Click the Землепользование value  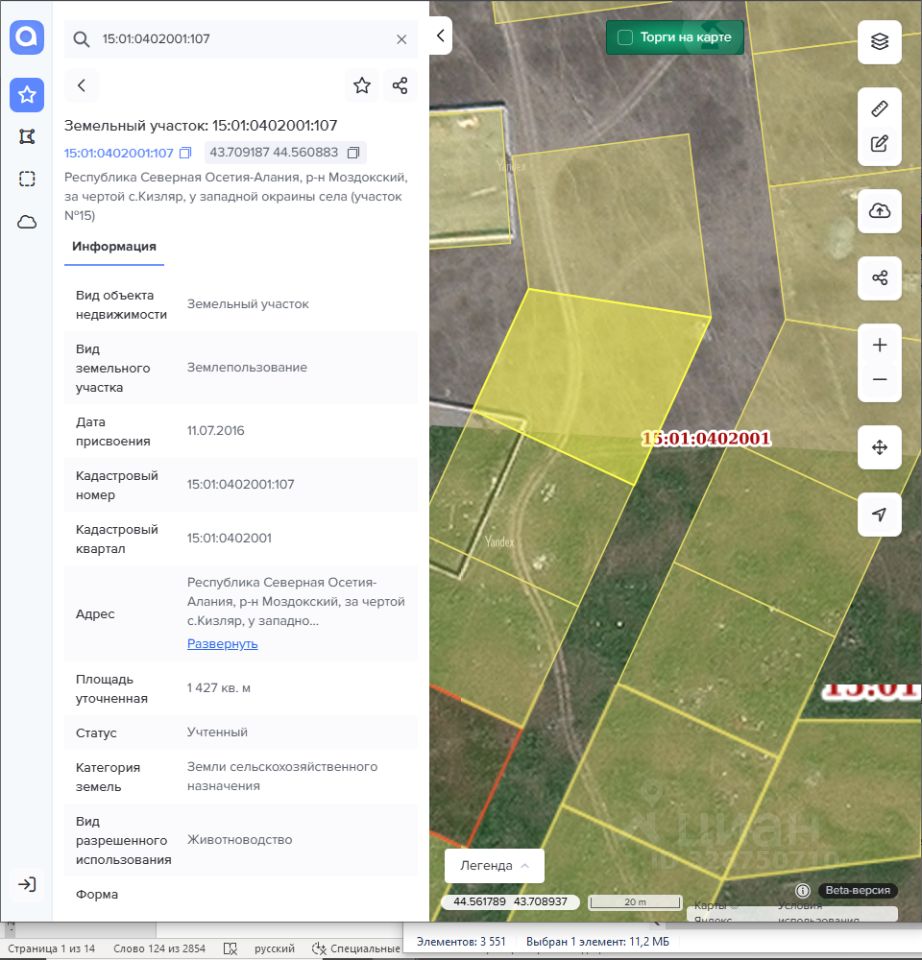click(x=247, y=367)
